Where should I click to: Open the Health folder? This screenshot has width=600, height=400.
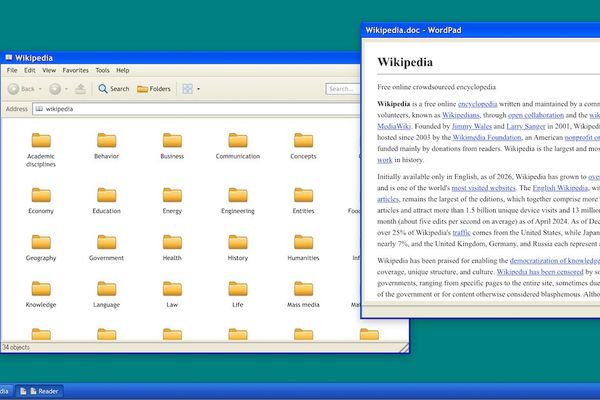click(172, 247)
